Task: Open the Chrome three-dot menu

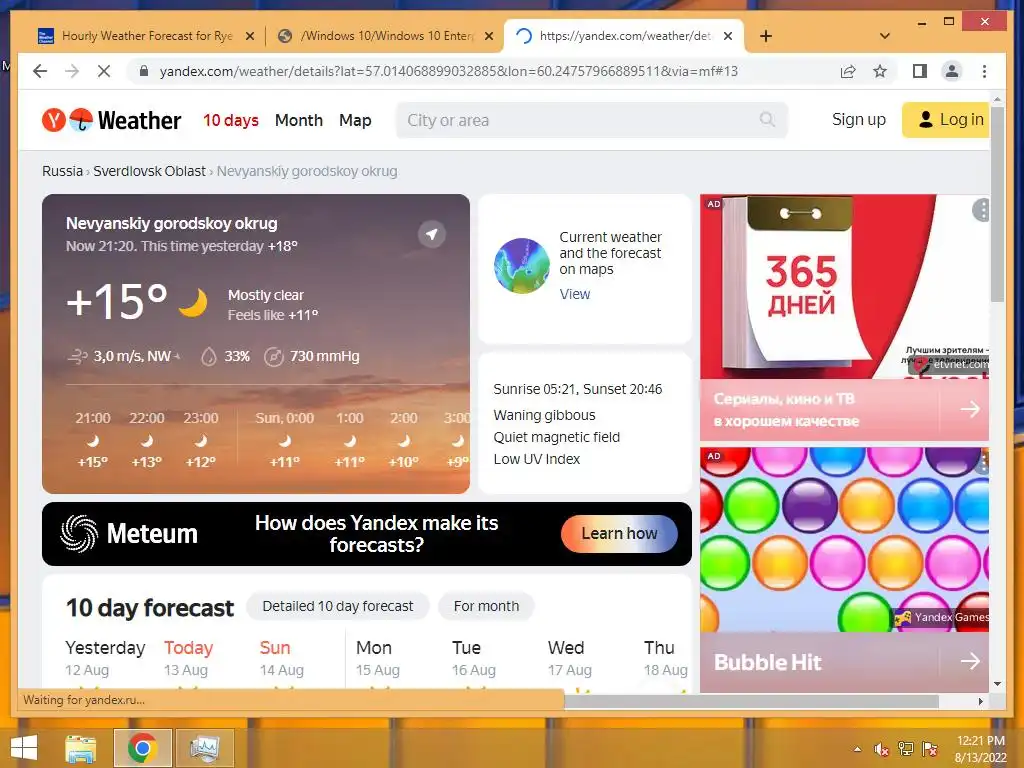Action: tap(984, 71)
